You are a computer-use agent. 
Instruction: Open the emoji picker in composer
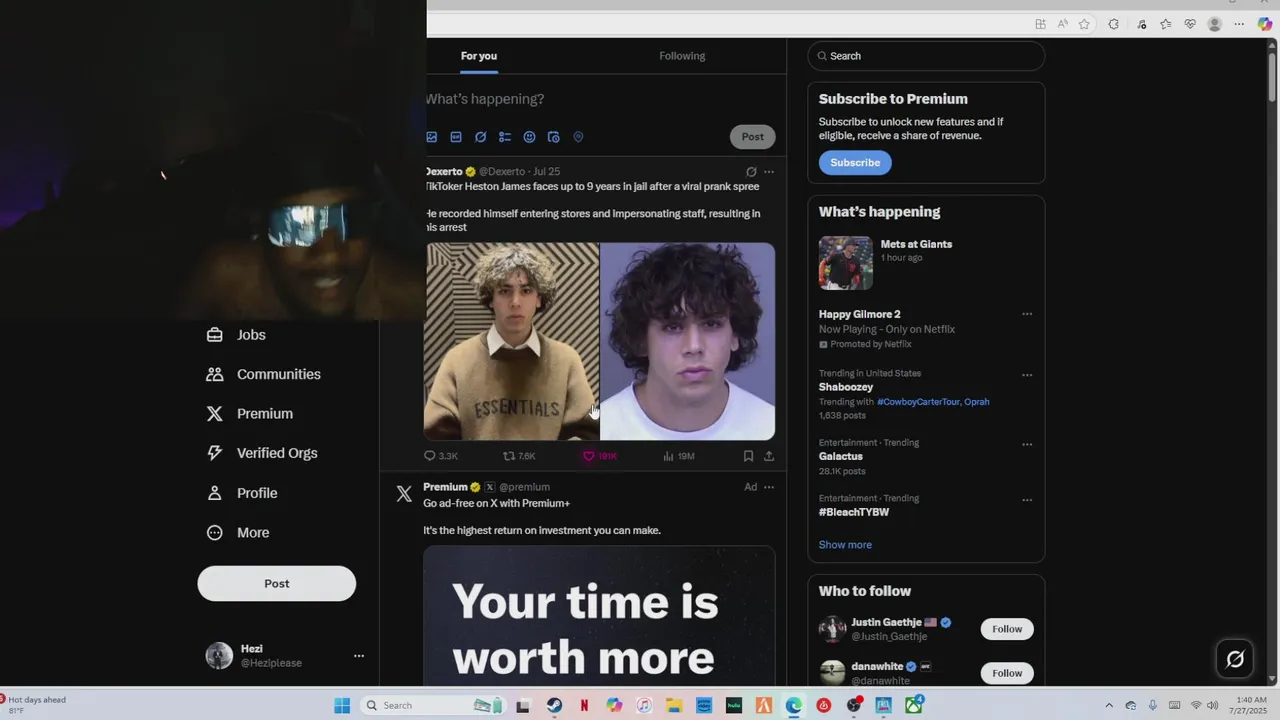[x=529, y=137]
